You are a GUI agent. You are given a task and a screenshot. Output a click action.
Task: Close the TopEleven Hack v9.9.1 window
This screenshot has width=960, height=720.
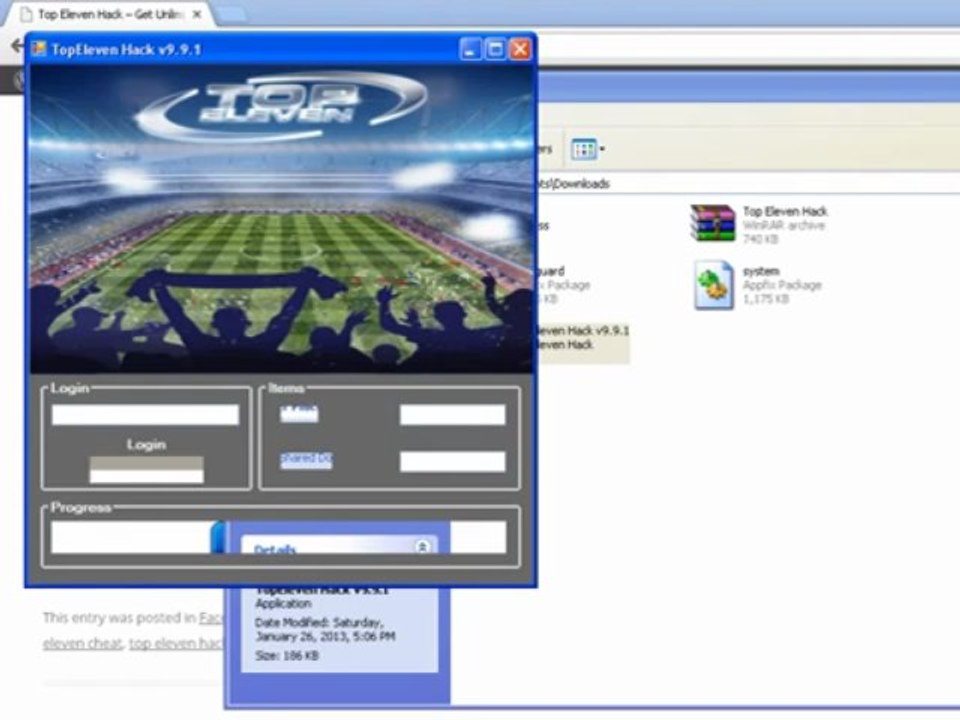(520, 50)
